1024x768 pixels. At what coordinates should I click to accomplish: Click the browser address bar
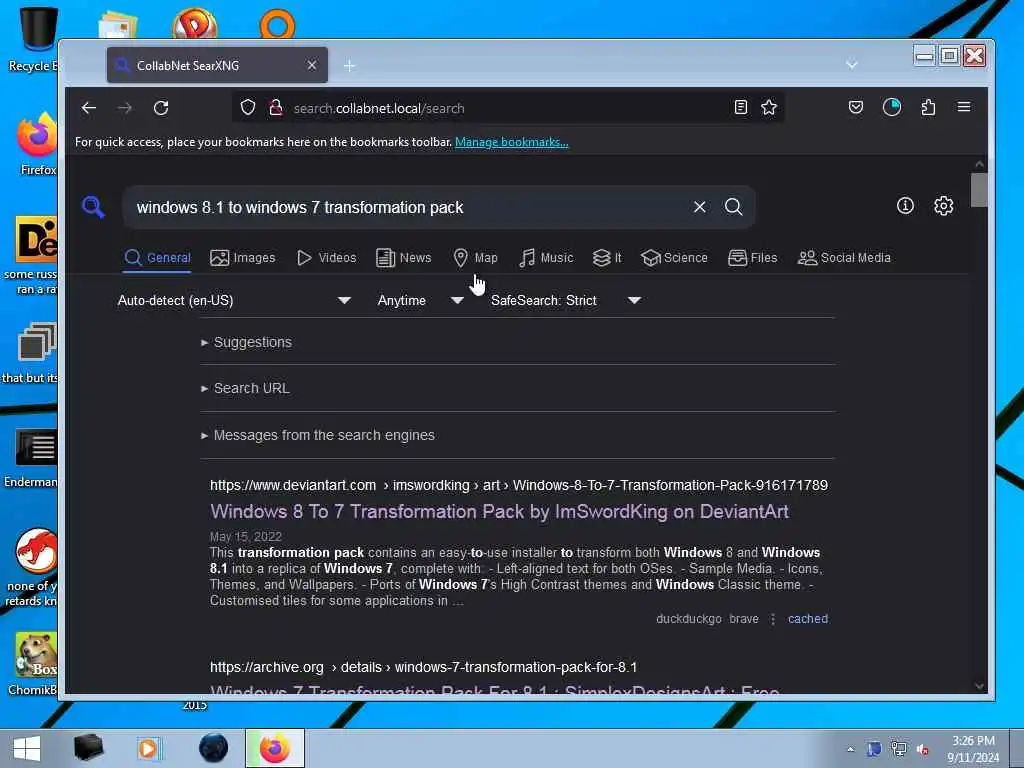[x=509, y=108]
